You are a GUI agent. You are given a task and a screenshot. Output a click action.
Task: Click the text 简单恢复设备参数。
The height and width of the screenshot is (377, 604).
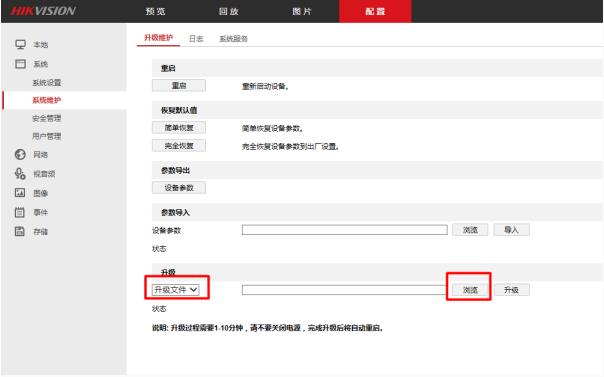pos(272,128)
